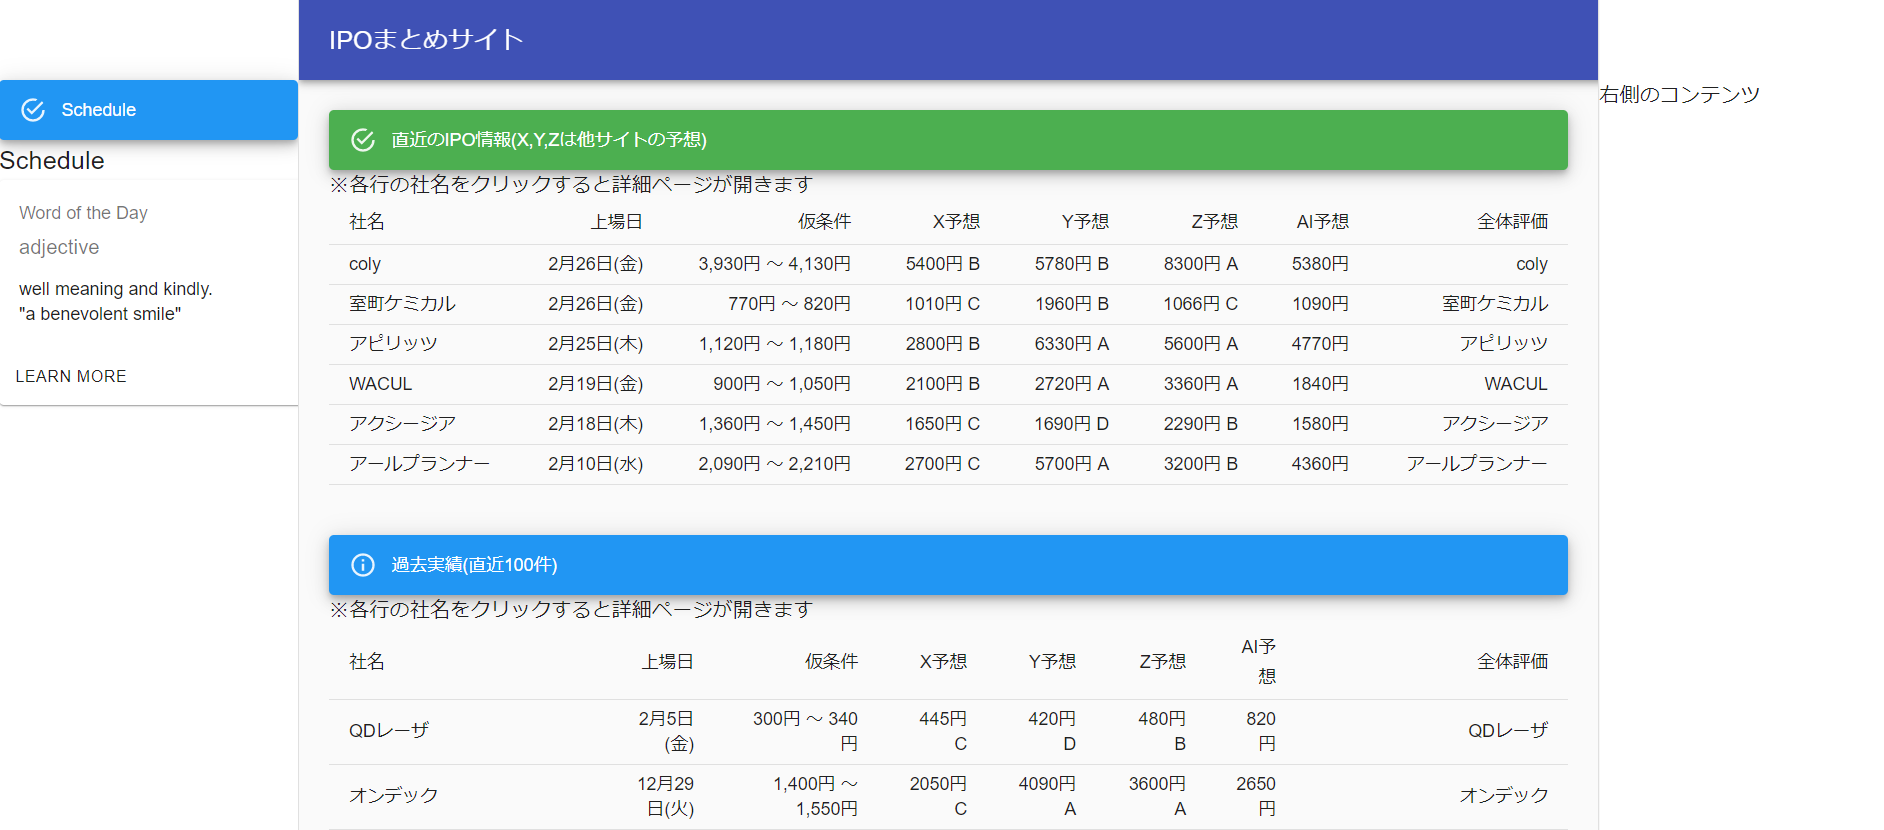The height and width of the screenshot is (830, 1884).
Task: Click the 全体評価 header in past results table
Action: (x=1513, y=662)
